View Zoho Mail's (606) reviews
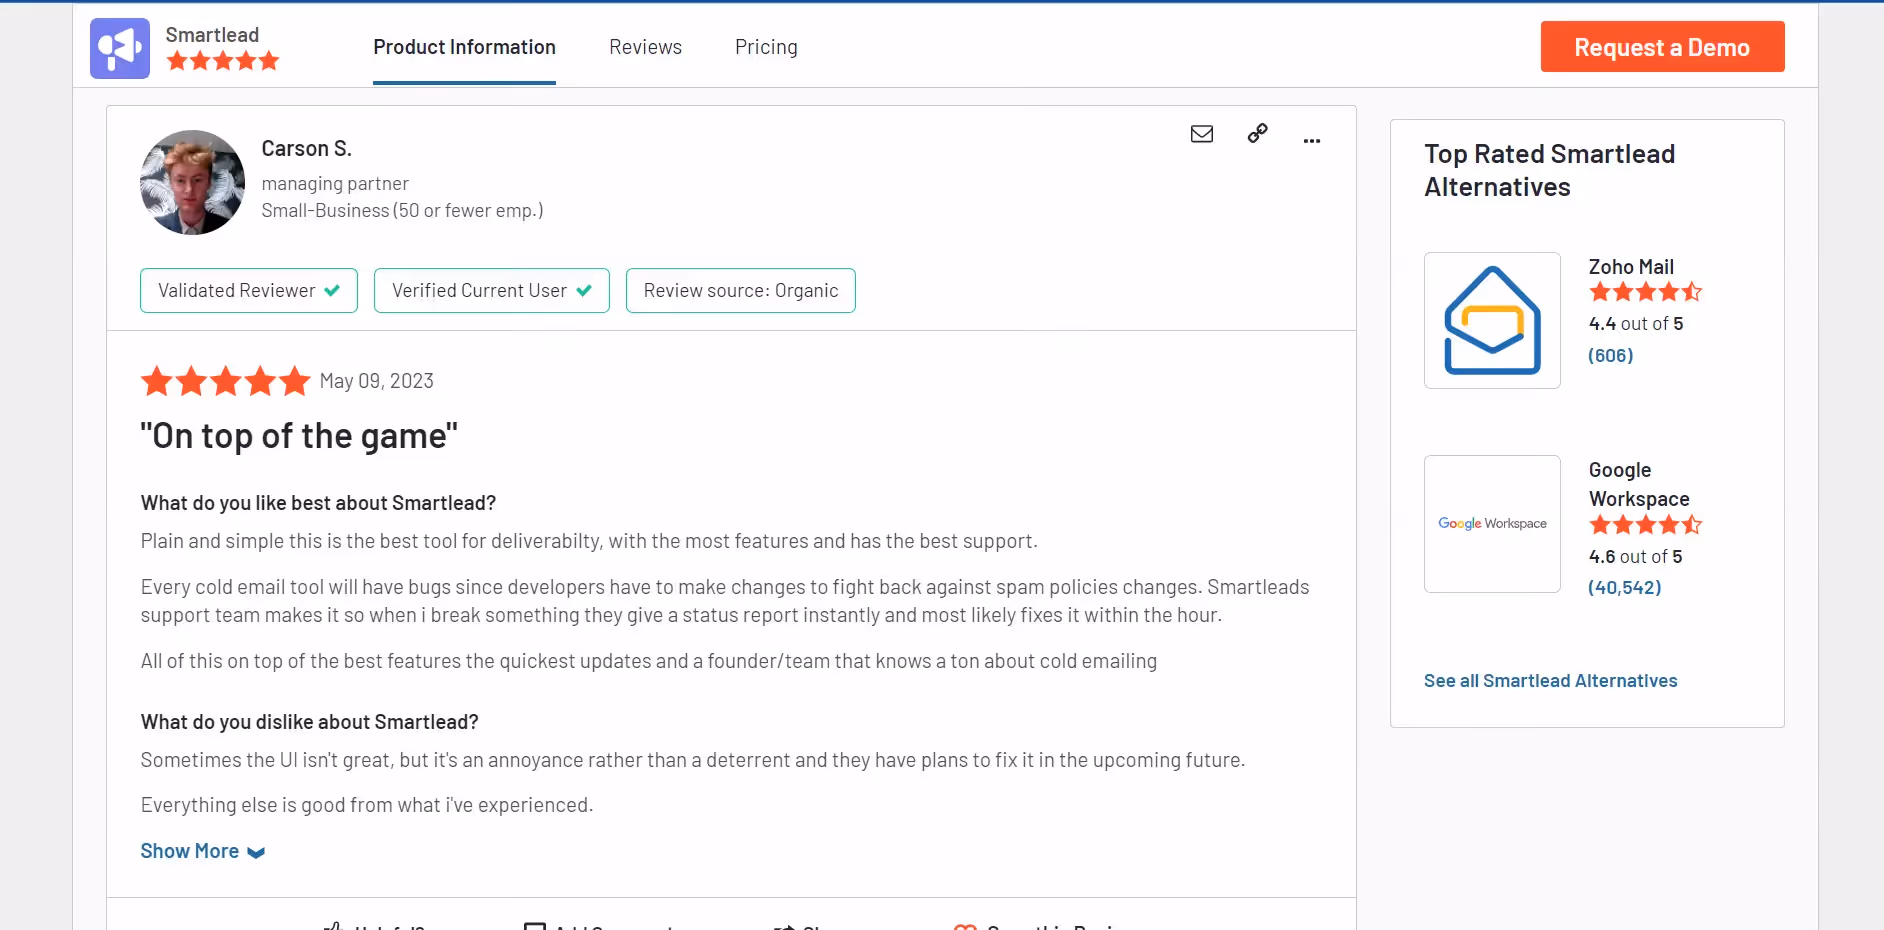This screenshot has width=1884, height=930. [x=1611, y=355]
